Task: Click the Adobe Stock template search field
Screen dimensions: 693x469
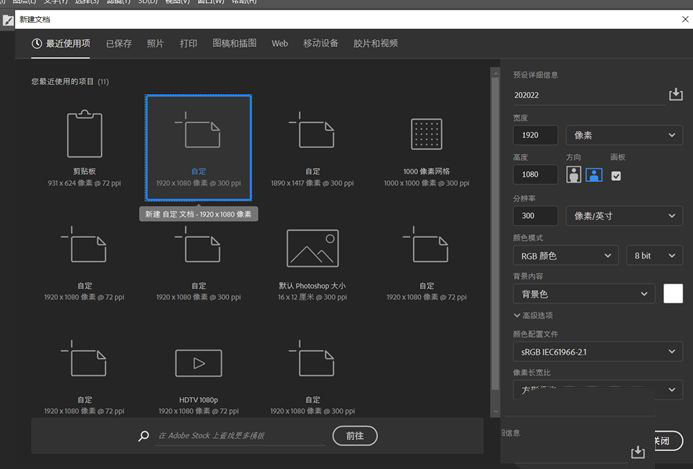Action: coord(241,436)
